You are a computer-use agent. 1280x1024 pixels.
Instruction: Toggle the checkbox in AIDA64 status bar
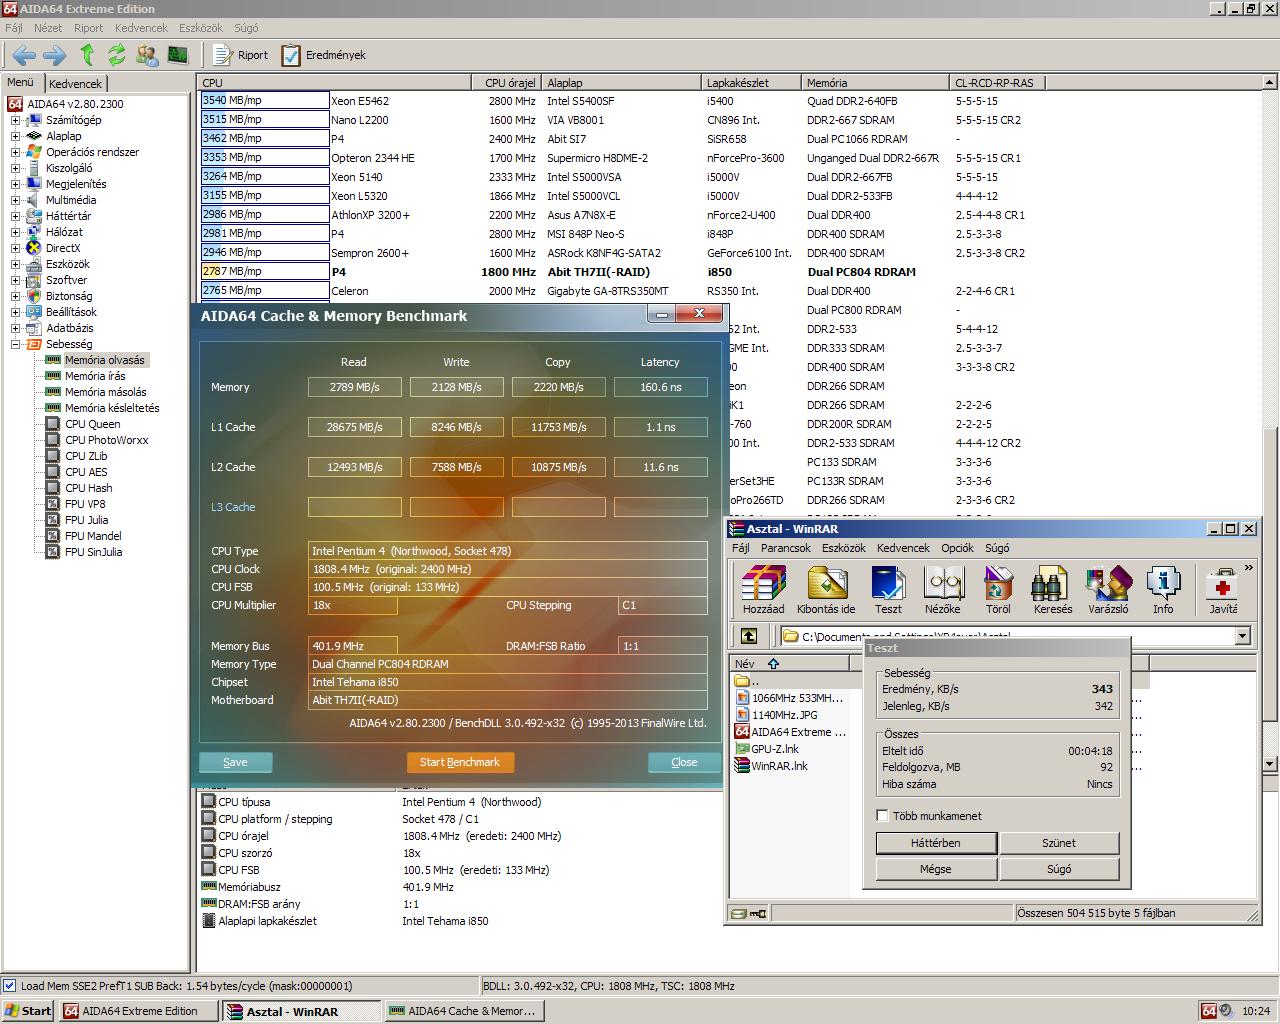[x=10, y=986]
